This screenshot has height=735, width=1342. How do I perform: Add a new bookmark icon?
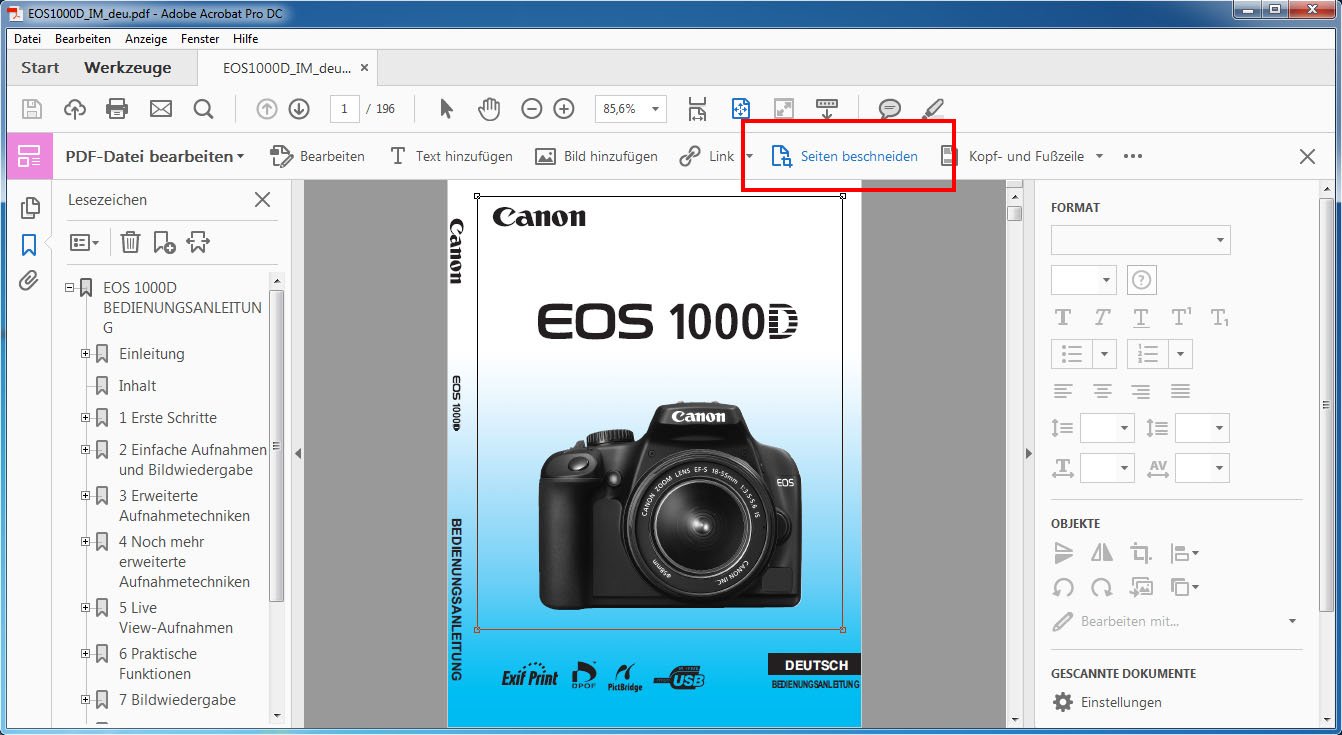tap(164, 242)
